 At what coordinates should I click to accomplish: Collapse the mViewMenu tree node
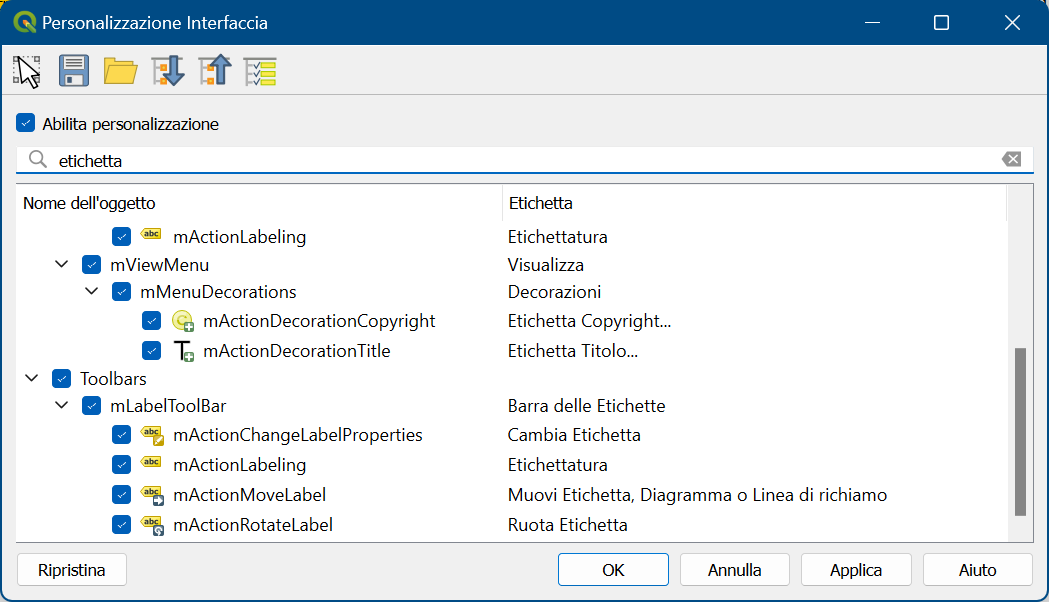pos(62,264)
